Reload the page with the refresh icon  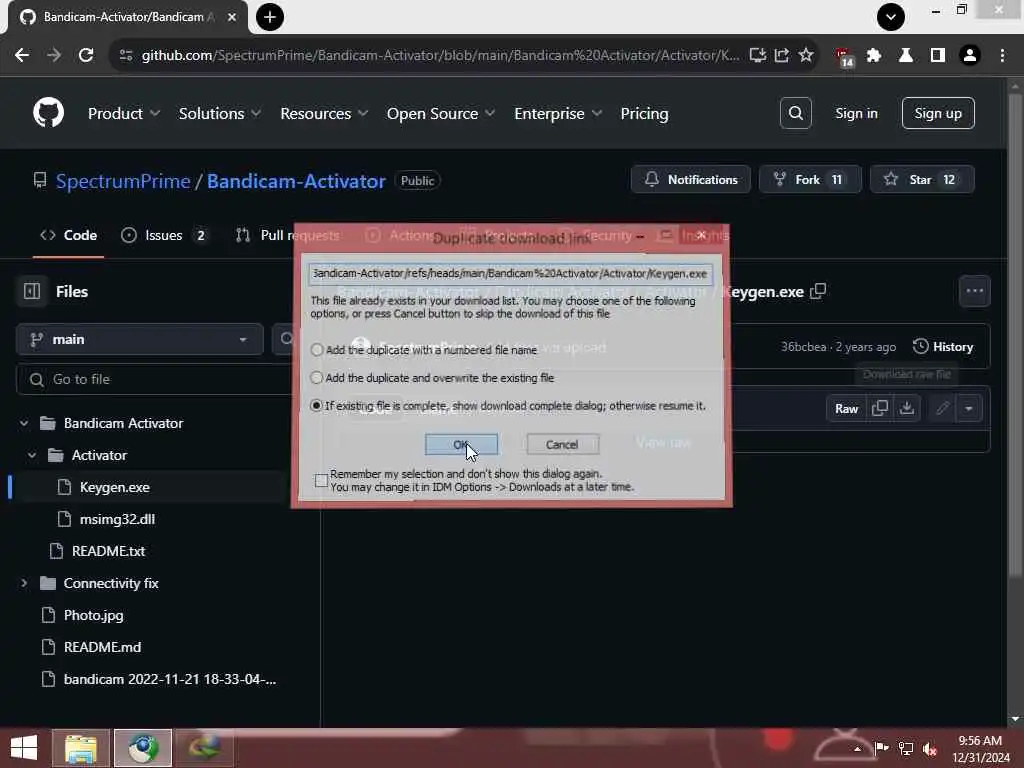tap(86, 56)
